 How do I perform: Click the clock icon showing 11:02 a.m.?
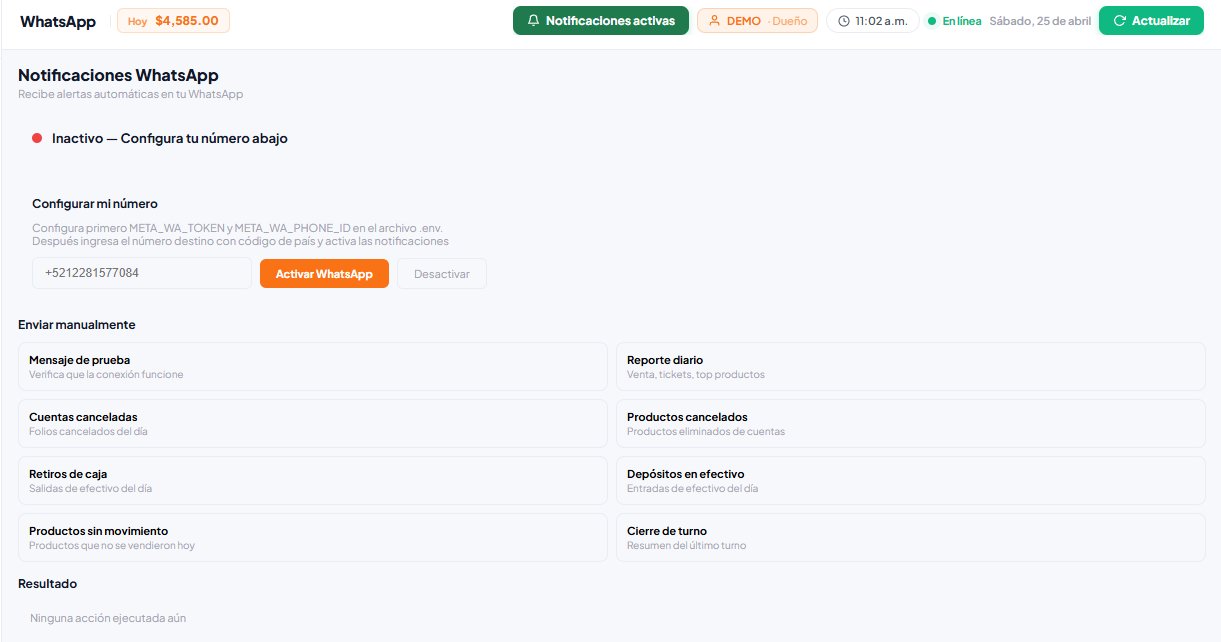(844, 21)
